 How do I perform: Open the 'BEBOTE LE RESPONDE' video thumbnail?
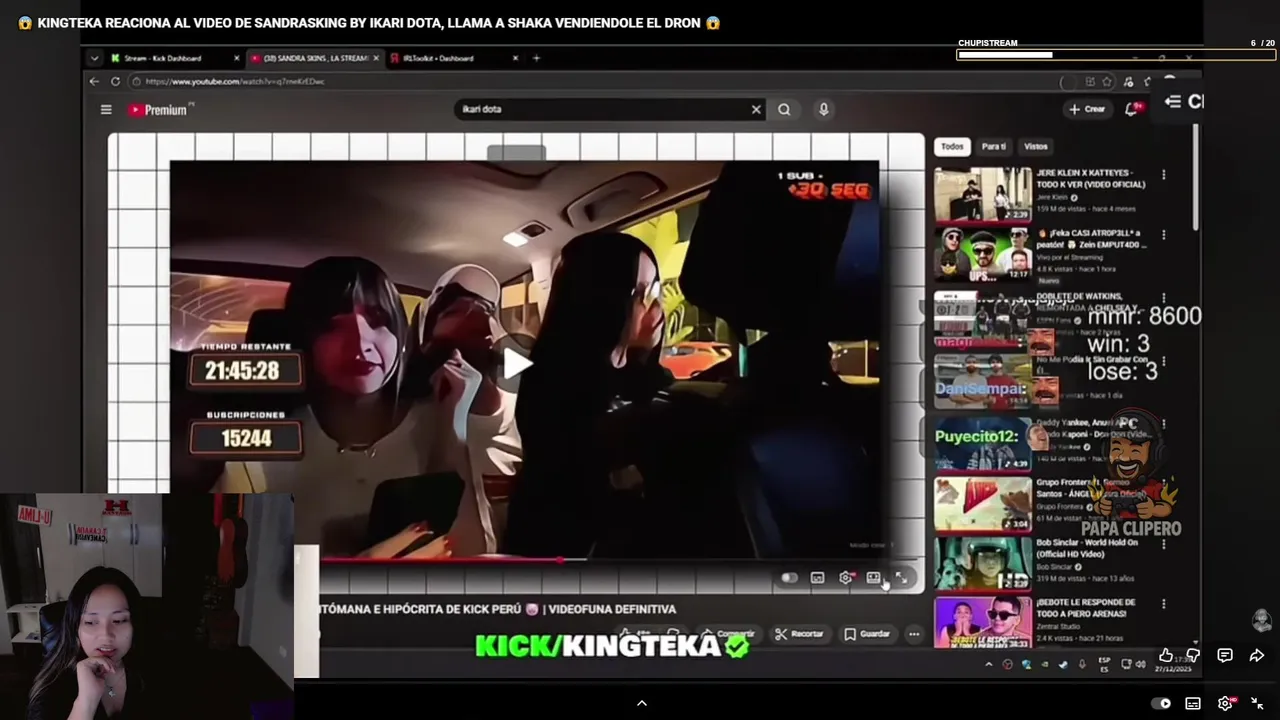pyautogui.click(x=982, y=623)
